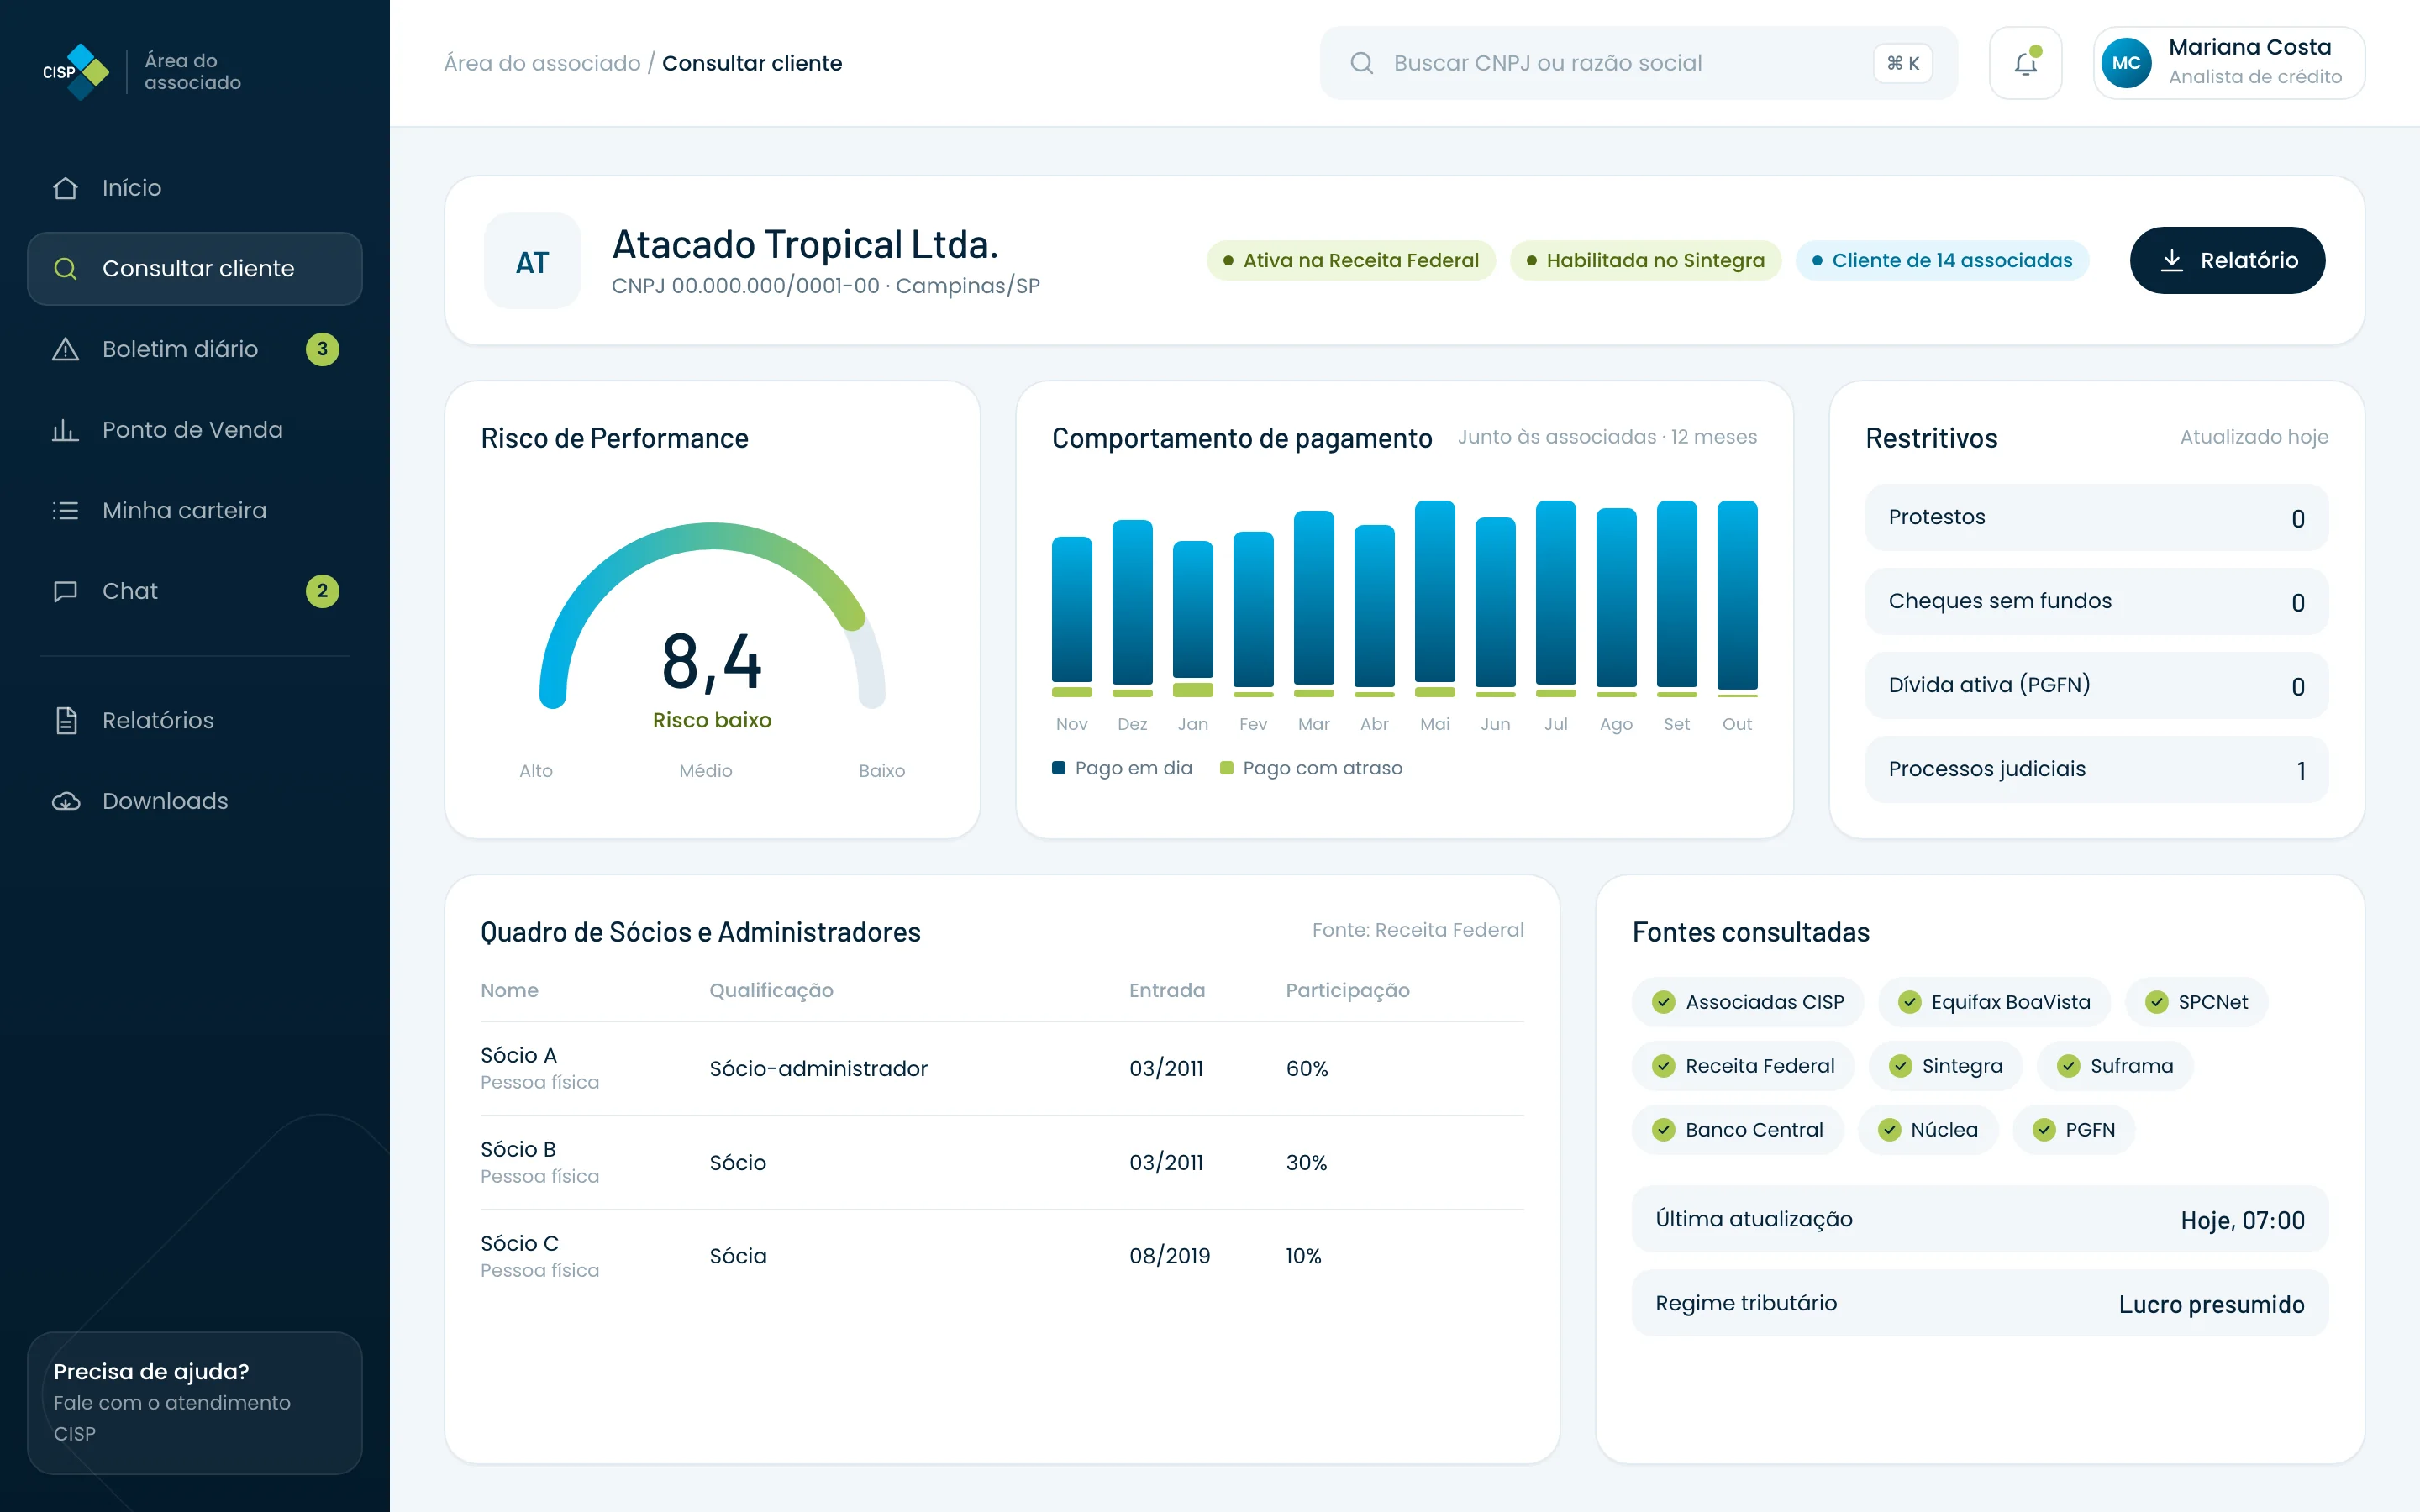Screen dimensions: 2420x1512
Task: Click the search magnifier icon in search bar
Action: (x=1361, y=63)
